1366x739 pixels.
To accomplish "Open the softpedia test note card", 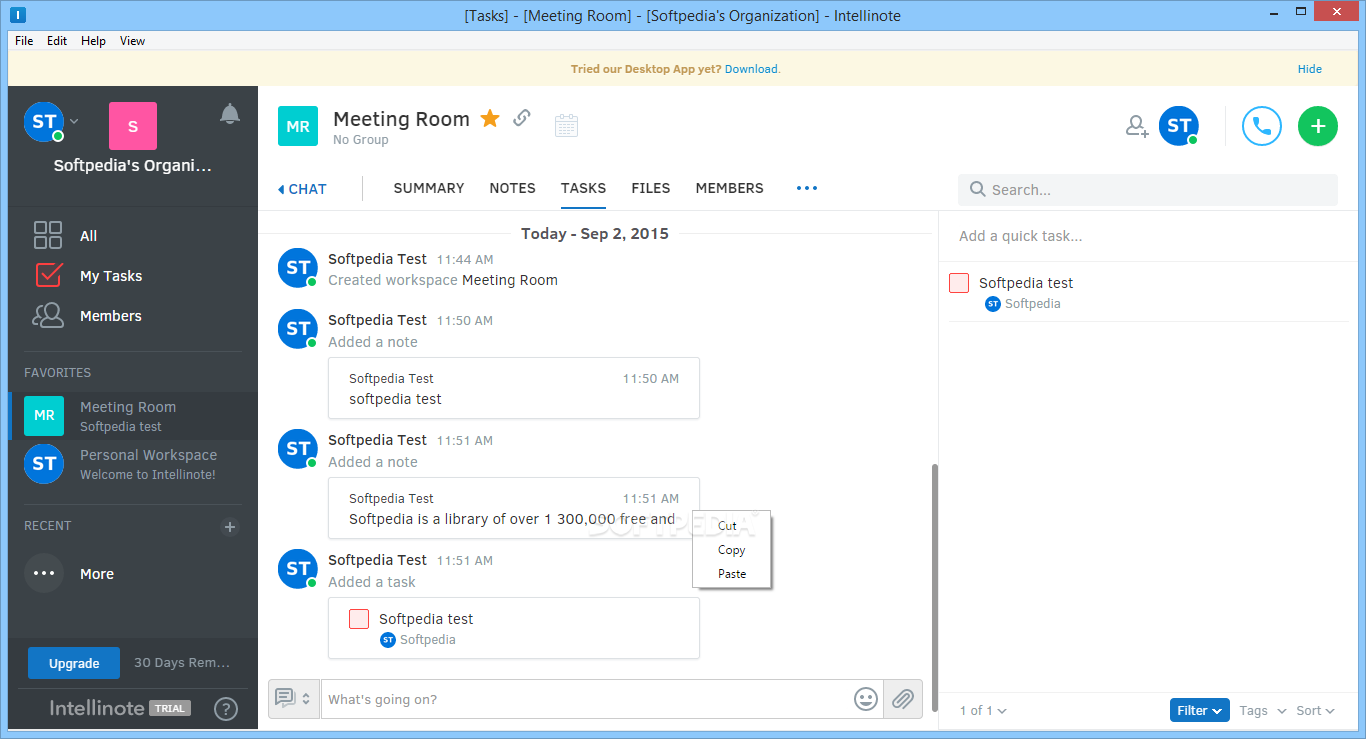I will [x=514, y=388].
